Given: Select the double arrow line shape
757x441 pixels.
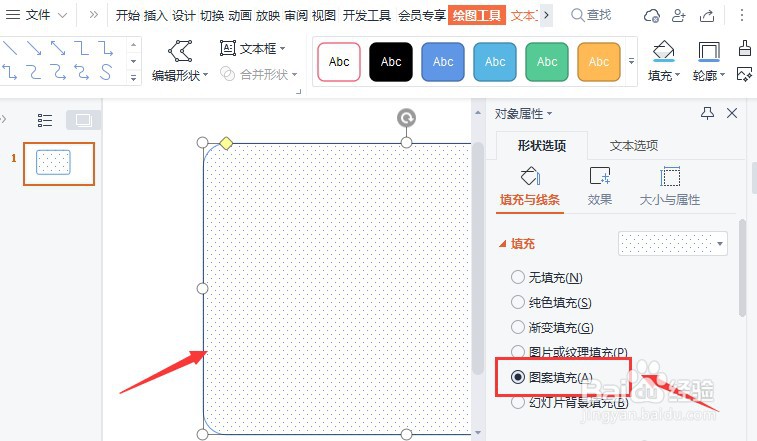Looking at the screenshot, I should (x=58, y=48).
